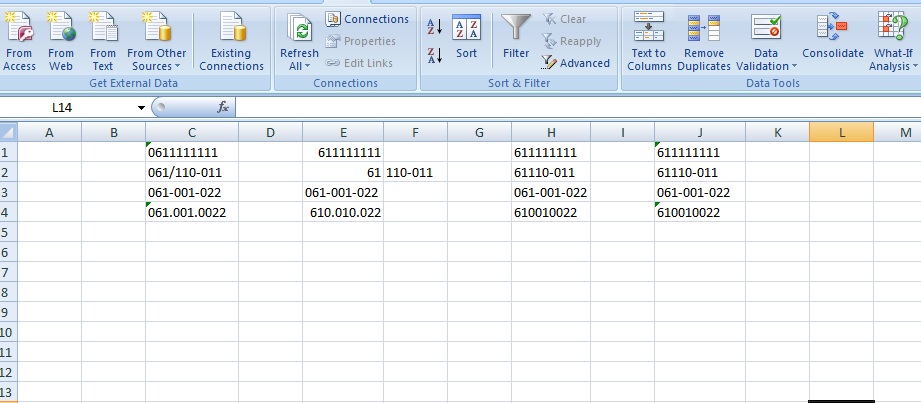Select cell C4 with 061.001.0022
921x403 pixels.
[x=192, y=212]
